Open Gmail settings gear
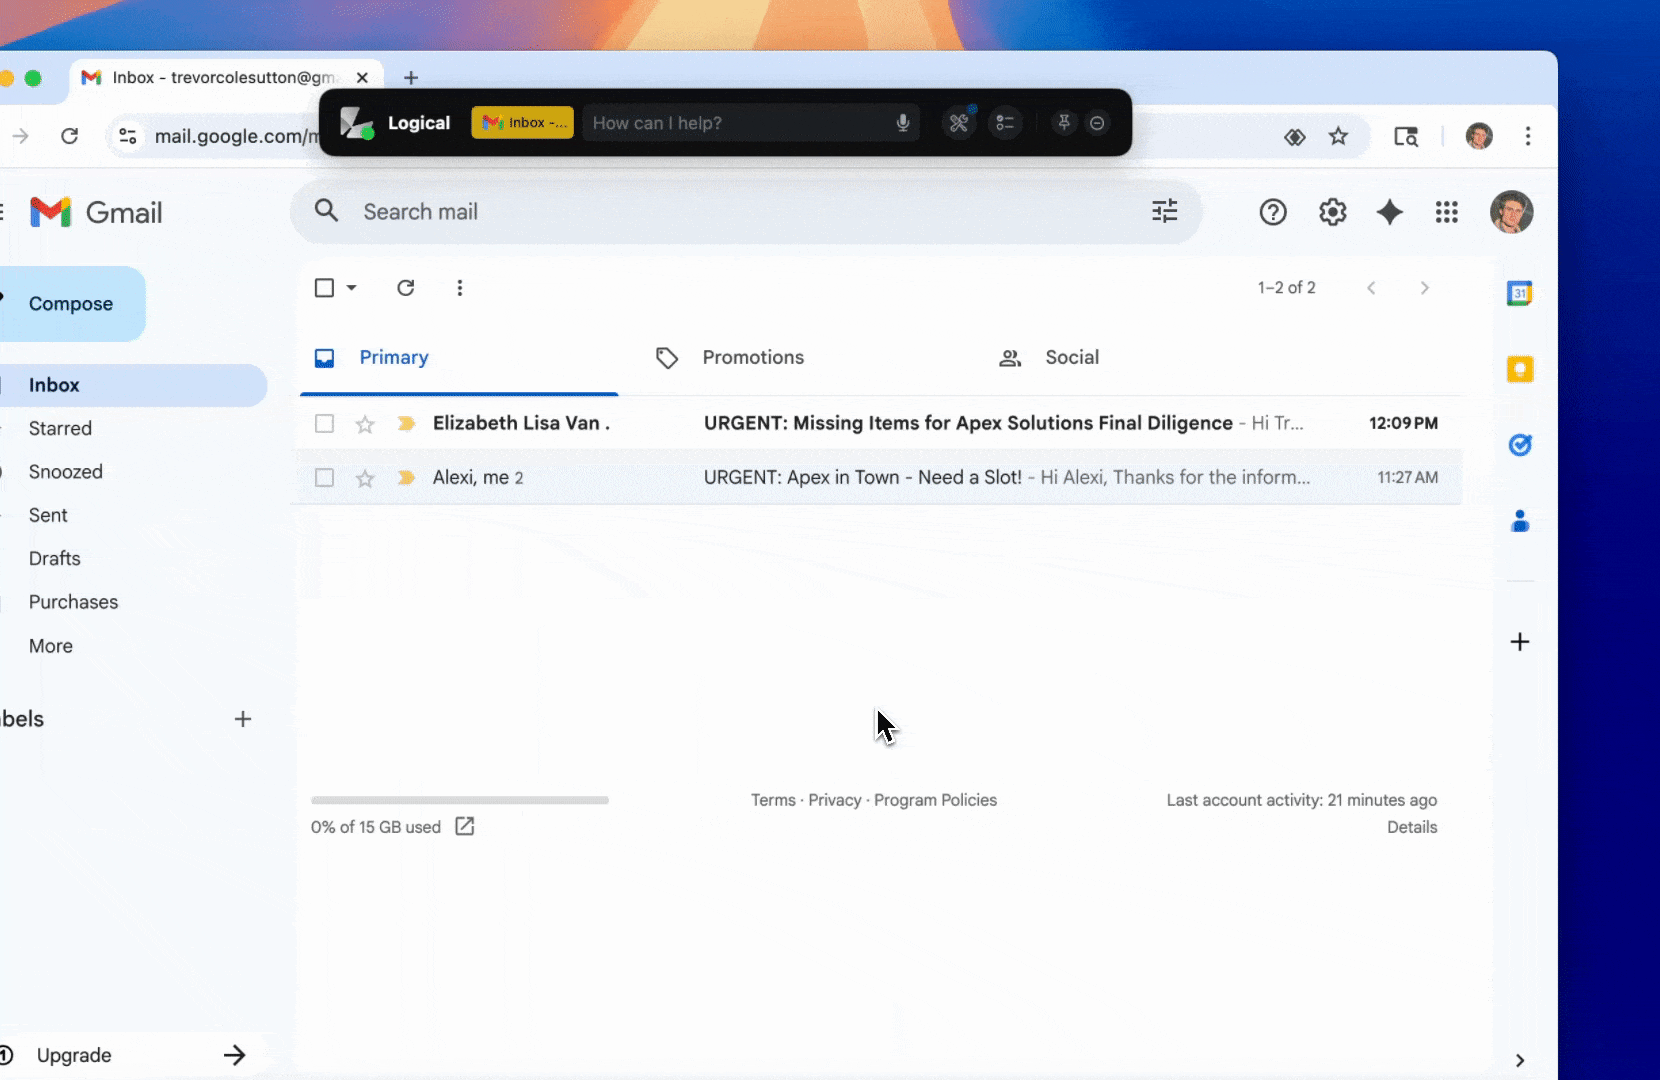This screenshot has height=1080, width=1660. (x=1332, y=212)
